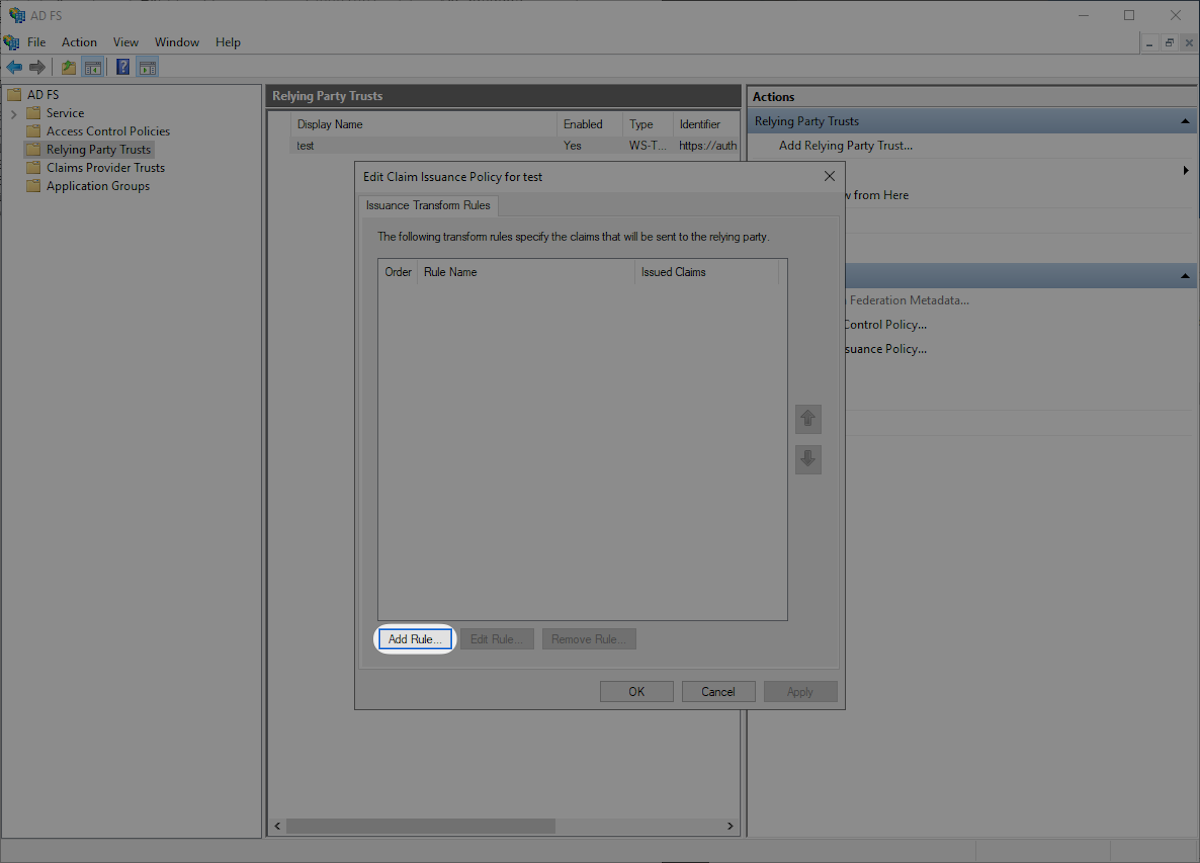Switch to the Issuance Transform Rules tab

pyautogui.click(x=428, y=205)
